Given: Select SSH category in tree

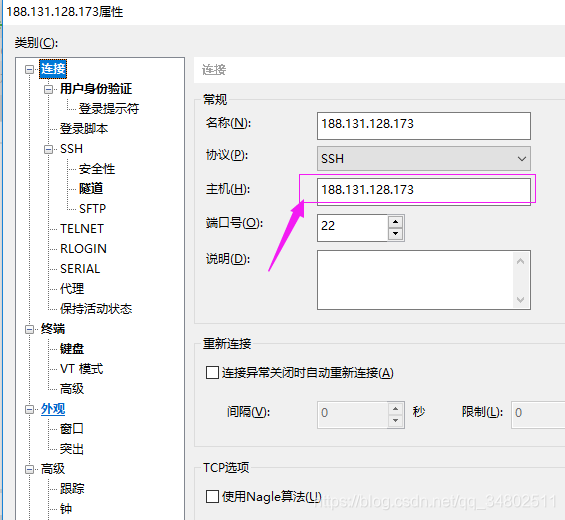Looking at the screenshot, I should point(71,149).
